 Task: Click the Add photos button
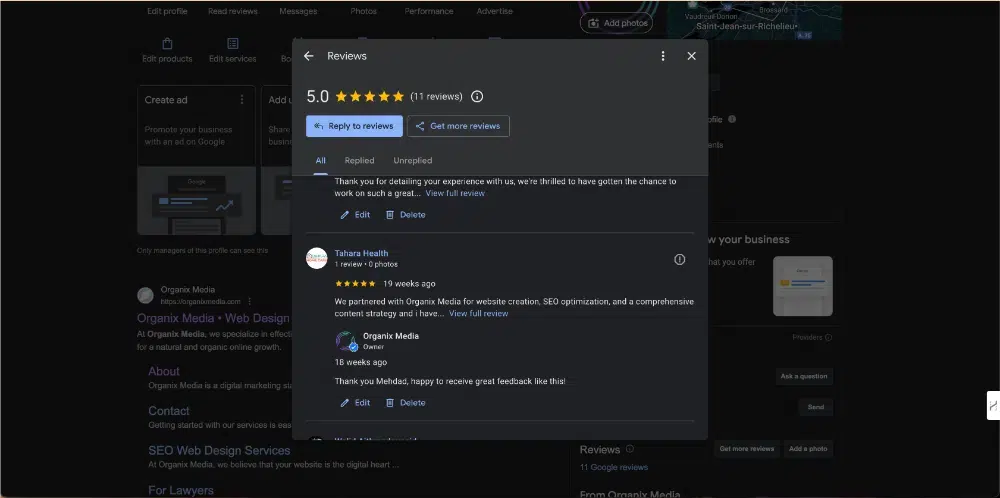click(616, 23)
